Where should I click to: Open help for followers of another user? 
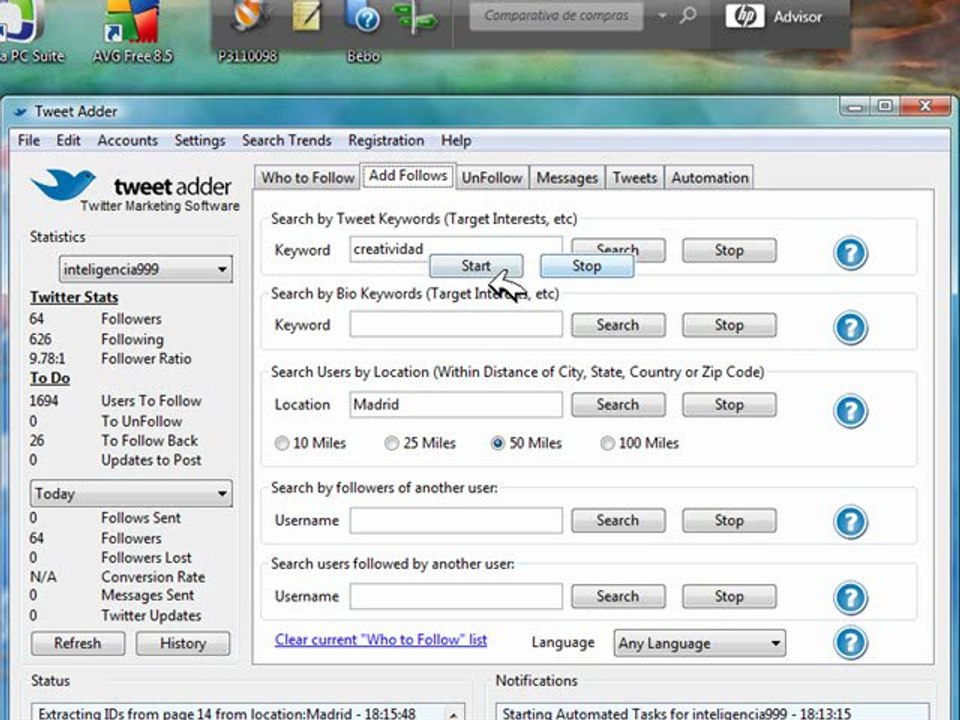click(x=850, y=522)
